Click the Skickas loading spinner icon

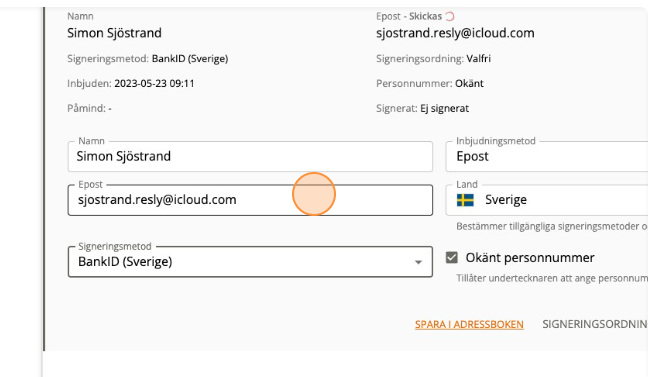pyautogui.click(x=449, y=16)
